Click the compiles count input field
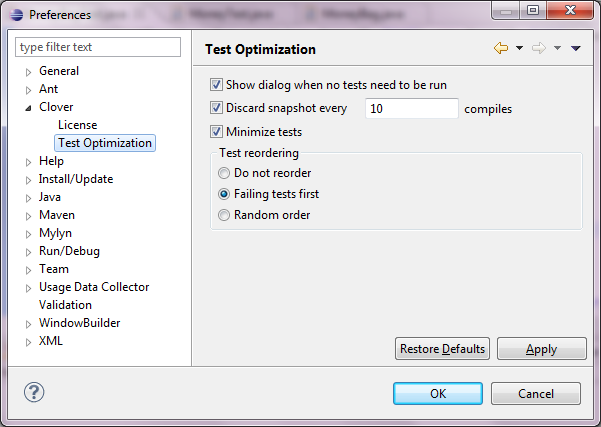 pos(411,108)
